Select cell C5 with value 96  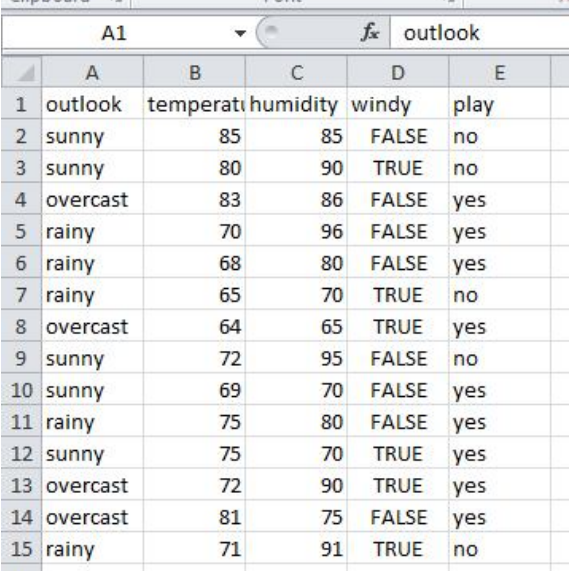(x=296, y=231)
